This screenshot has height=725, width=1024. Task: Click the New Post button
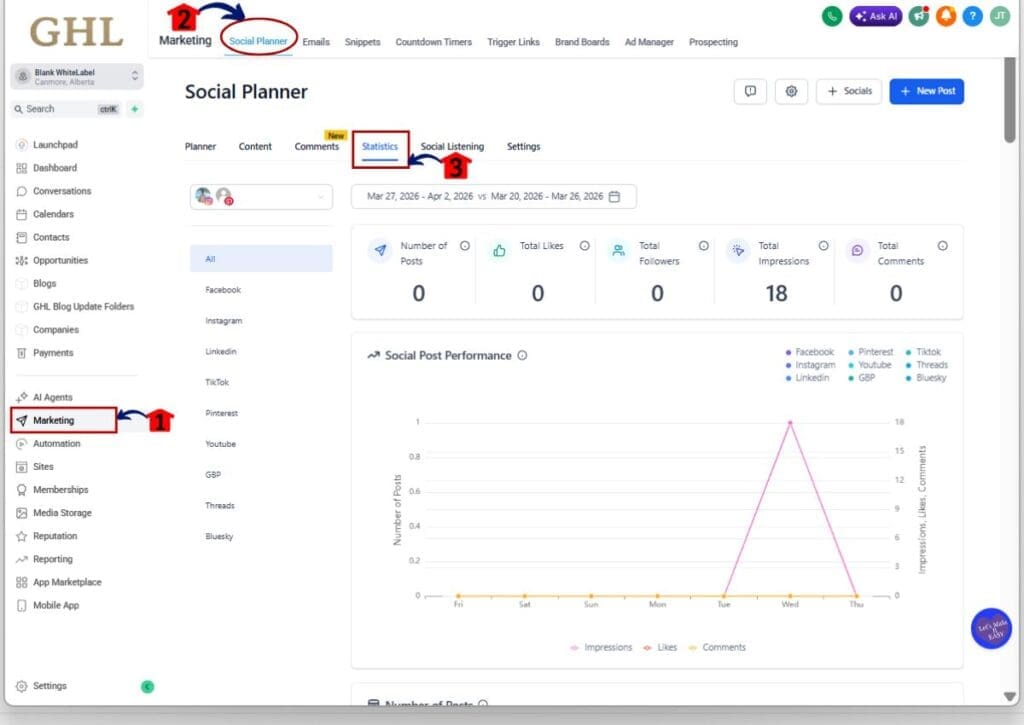pyautogui.click(x=926, y=91)
